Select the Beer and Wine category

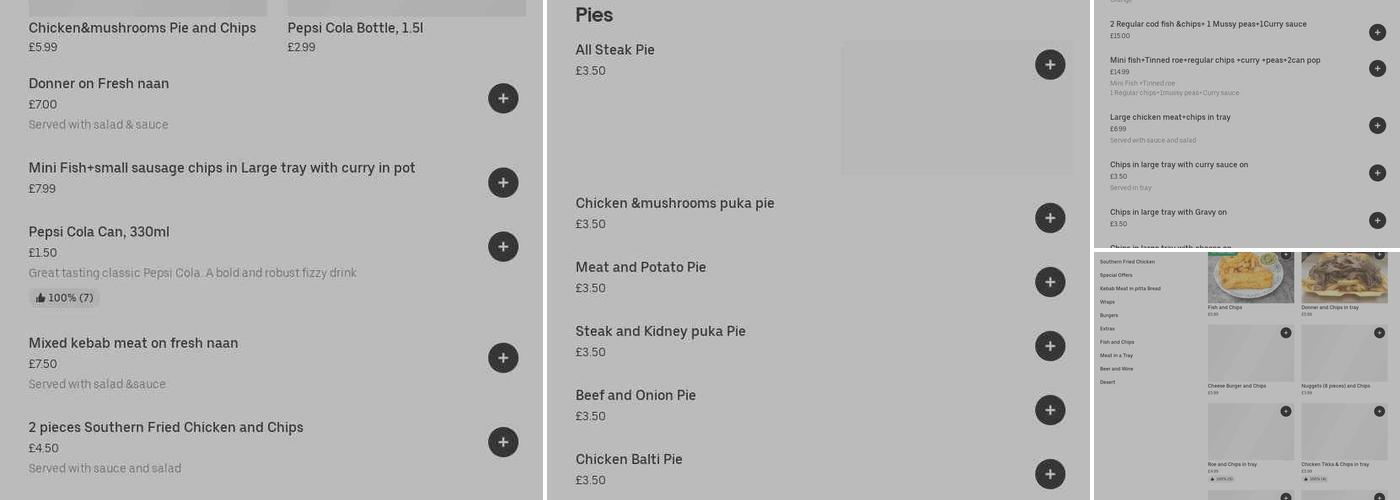click(x=1116, y=369)
